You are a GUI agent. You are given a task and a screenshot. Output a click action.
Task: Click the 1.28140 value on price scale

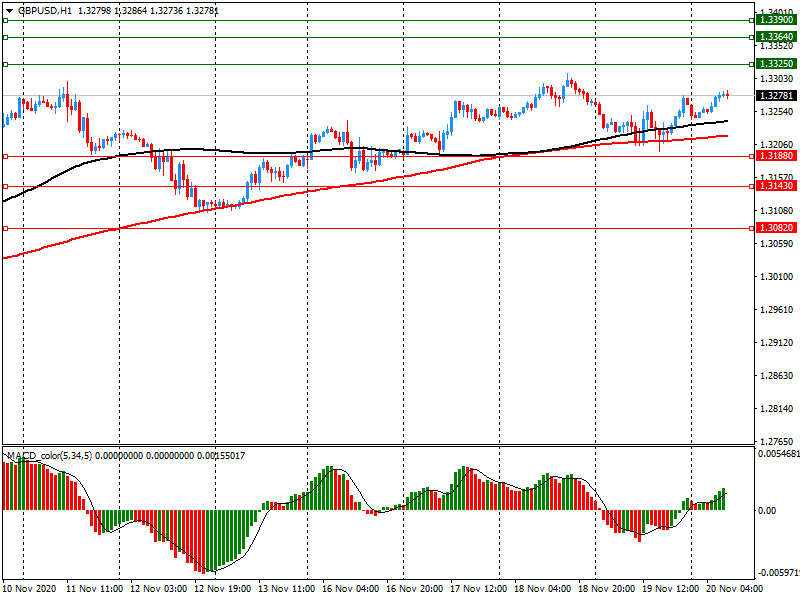(x=776, y=409)
